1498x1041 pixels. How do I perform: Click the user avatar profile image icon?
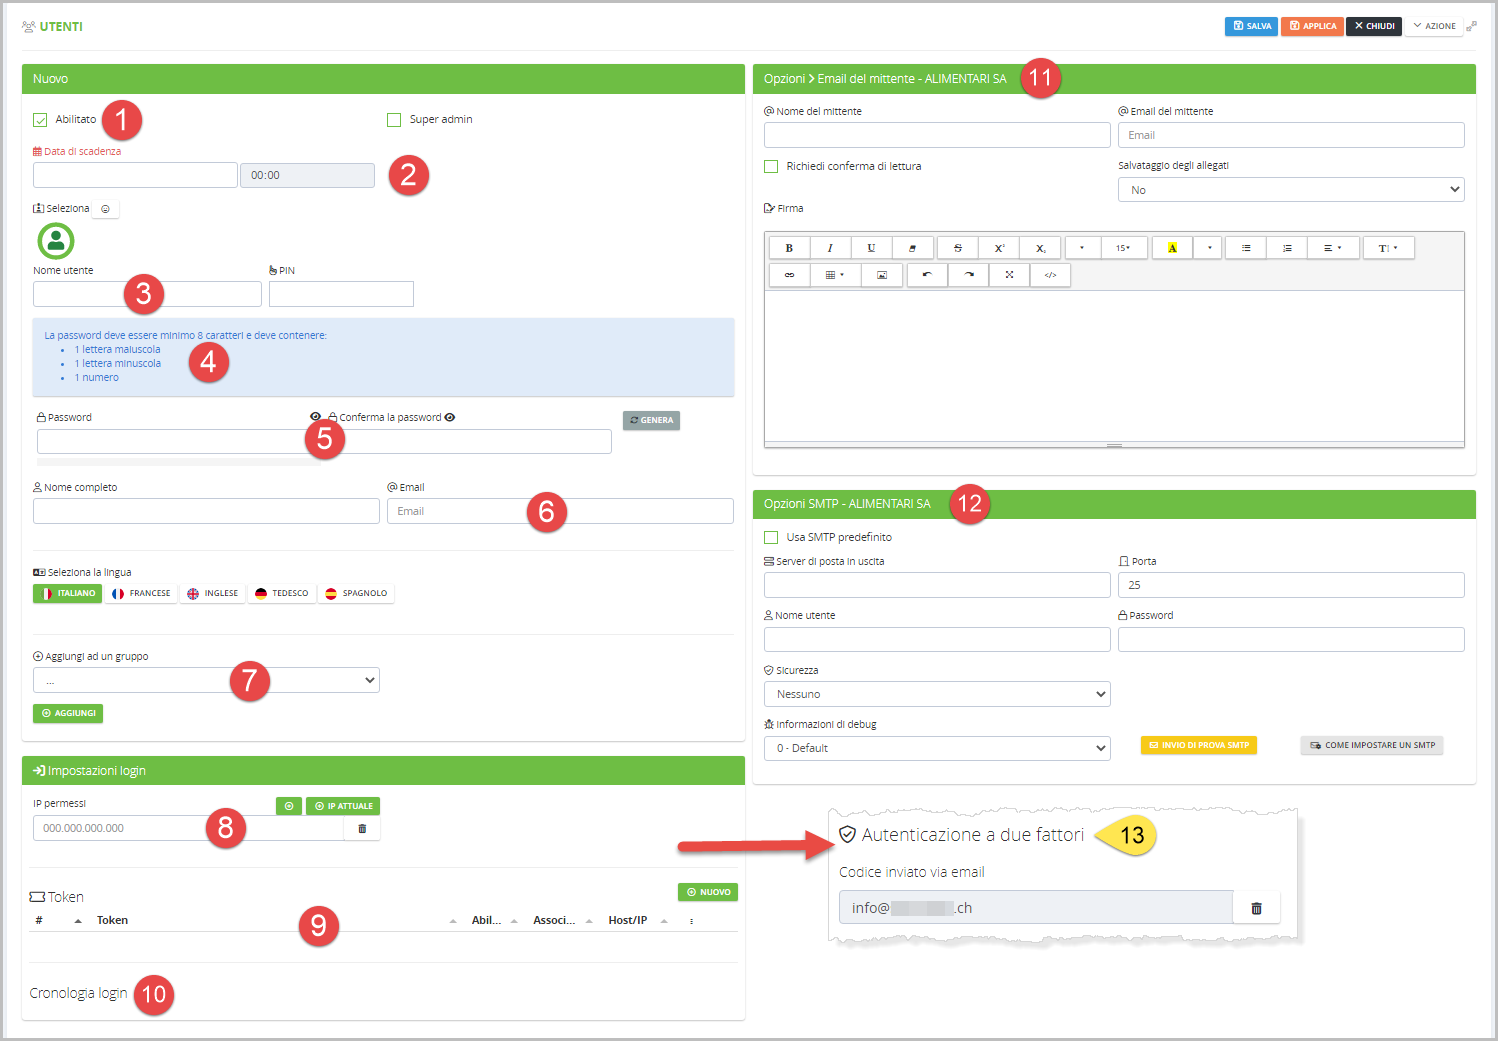pyautogui.click(x=56, y=241)
